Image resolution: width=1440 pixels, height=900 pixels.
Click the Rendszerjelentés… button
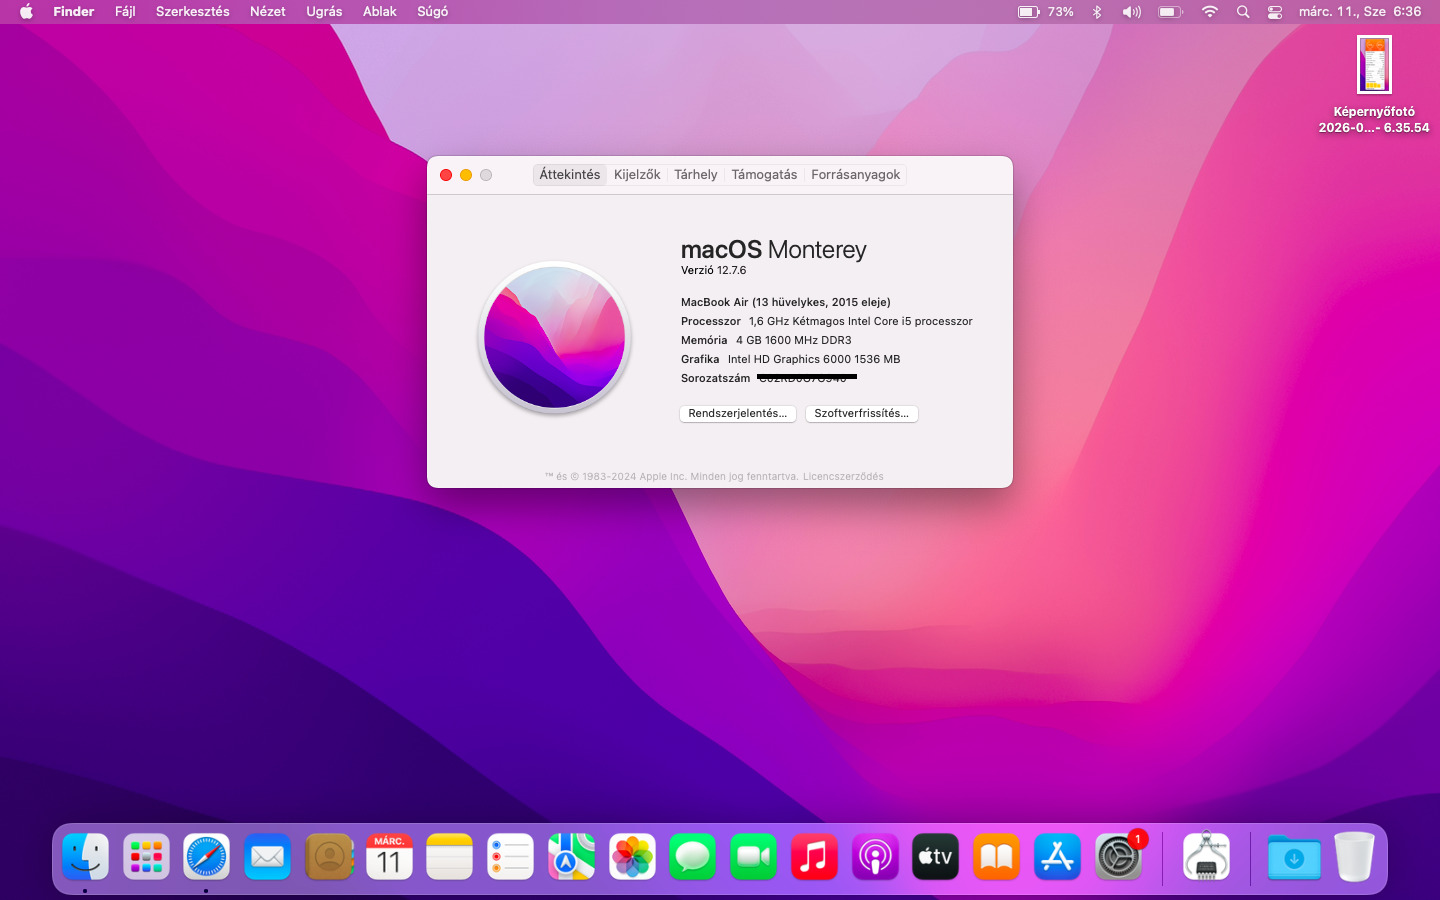tap(738, 414)
